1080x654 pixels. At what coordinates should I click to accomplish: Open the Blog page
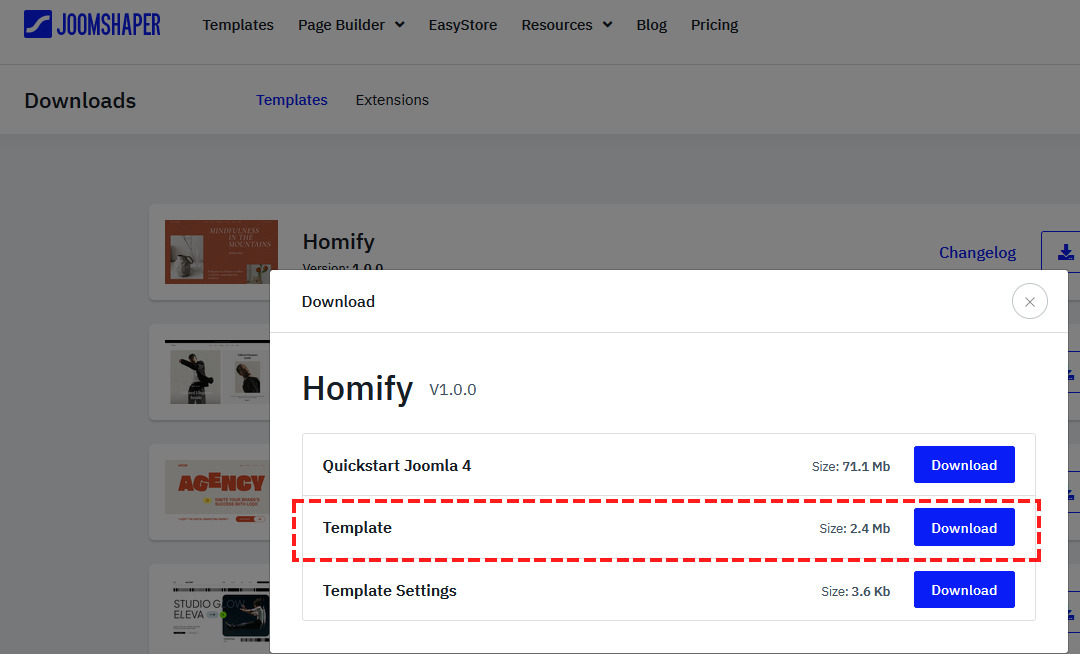(x=652, y=25)
